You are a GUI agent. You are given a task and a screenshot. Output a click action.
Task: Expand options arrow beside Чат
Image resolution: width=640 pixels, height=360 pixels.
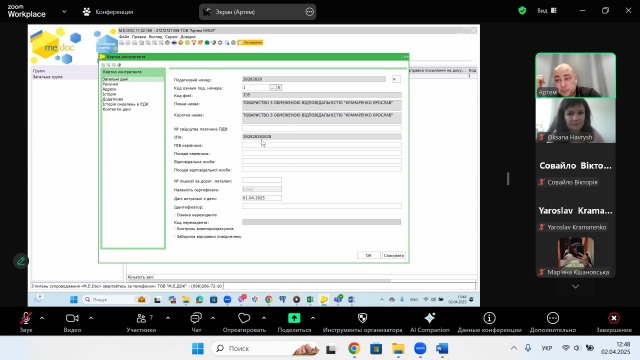[x=213, y=318]
